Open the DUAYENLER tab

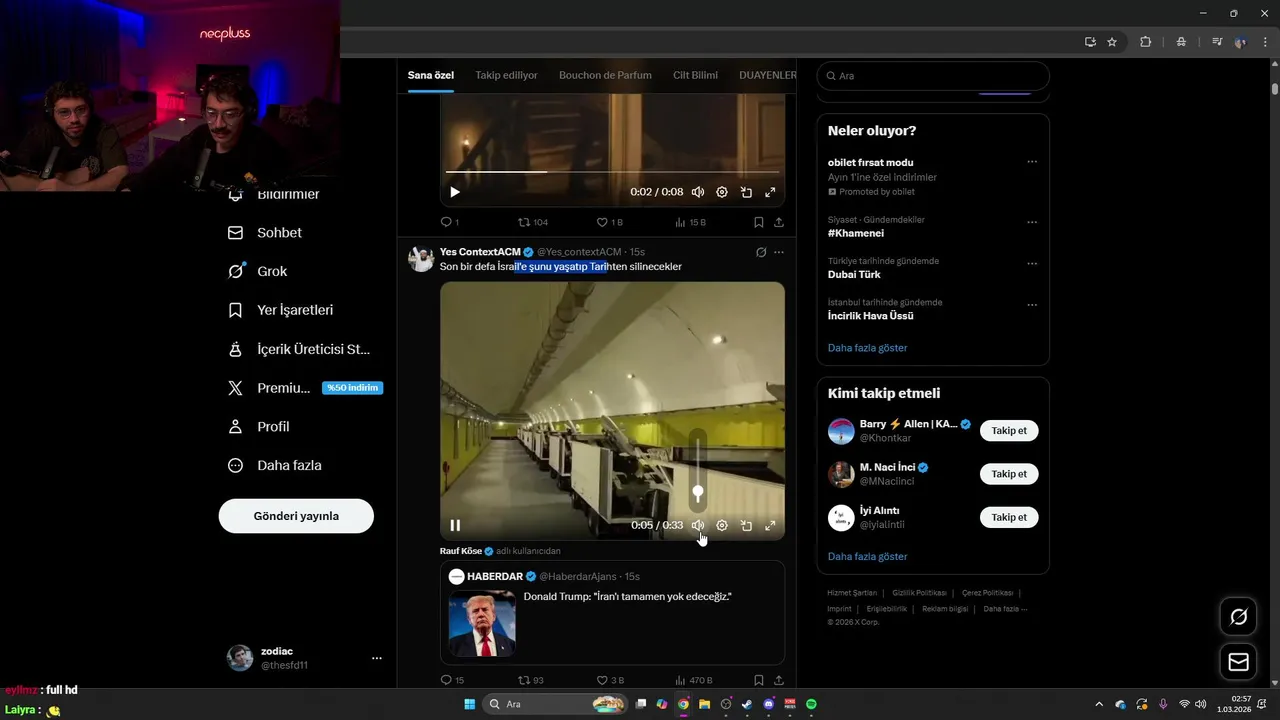(767, 75)
